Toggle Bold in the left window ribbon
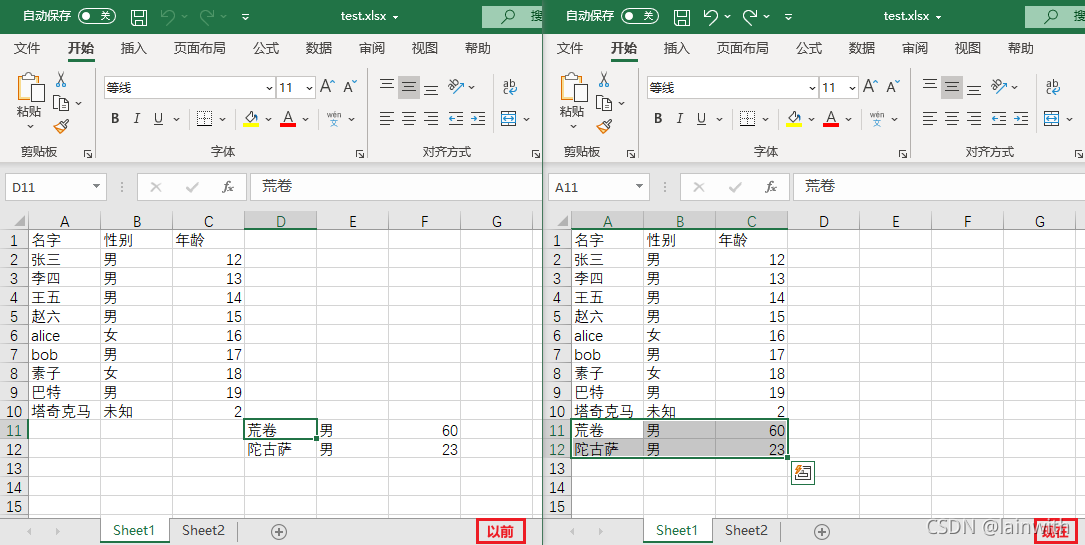This screenshot has width=1085, height=545. click(x=115, y=119)
